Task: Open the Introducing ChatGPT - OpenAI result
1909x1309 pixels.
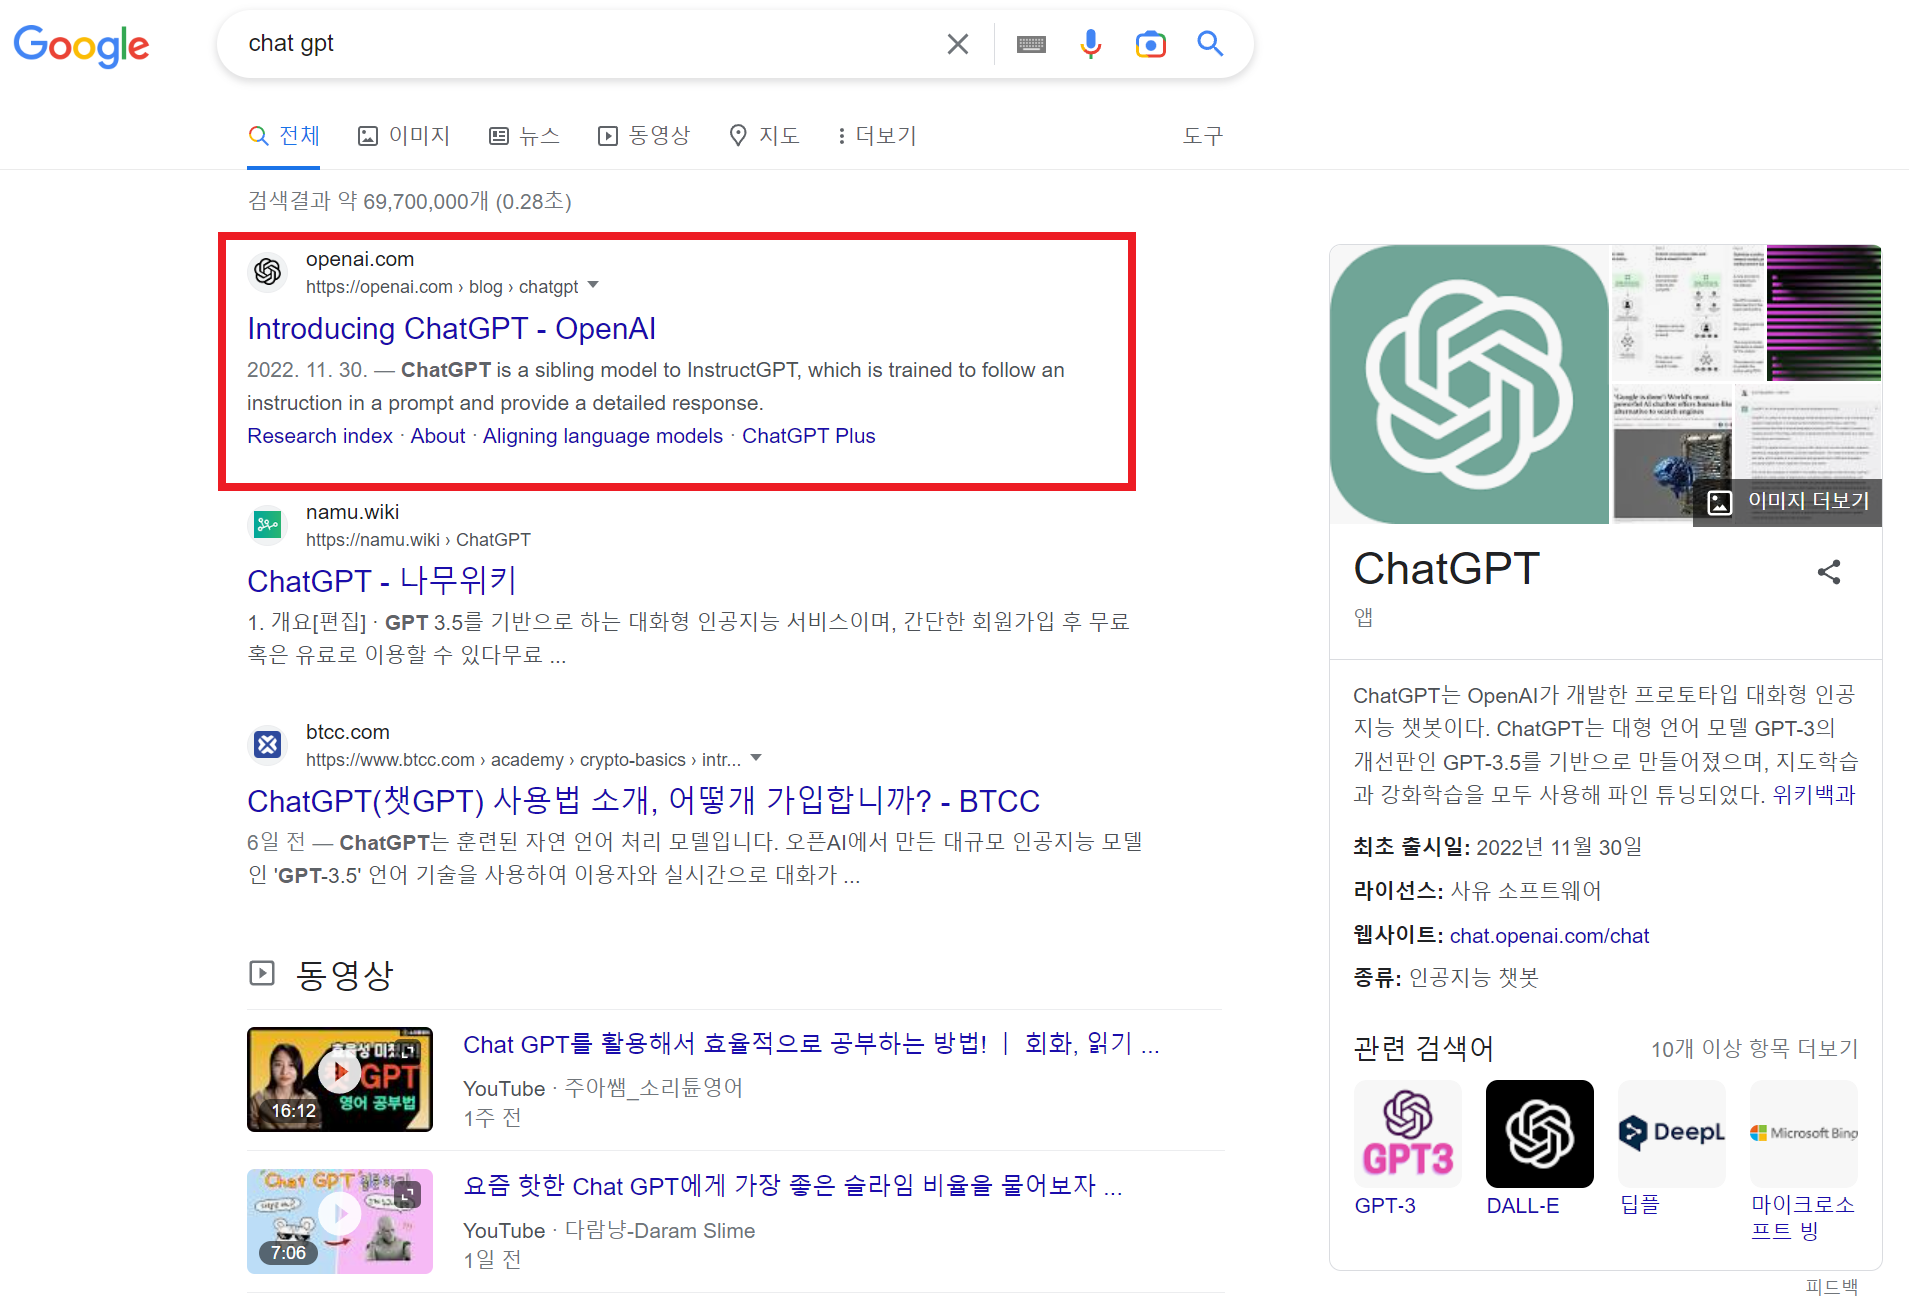Action: 451,329
